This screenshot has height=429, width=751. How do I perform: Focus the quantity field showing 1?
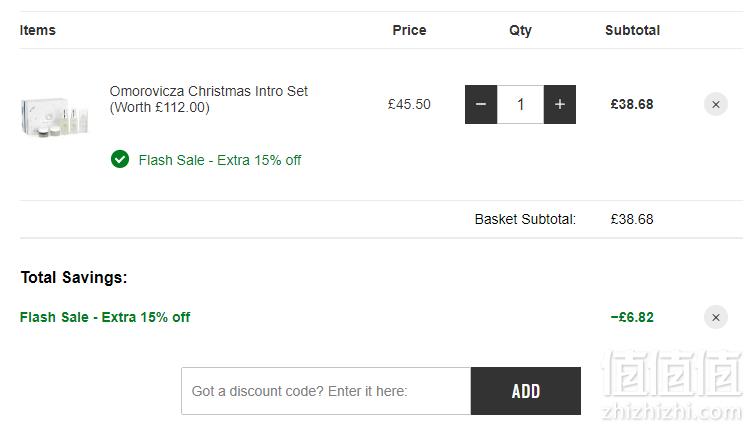[521, 104]
